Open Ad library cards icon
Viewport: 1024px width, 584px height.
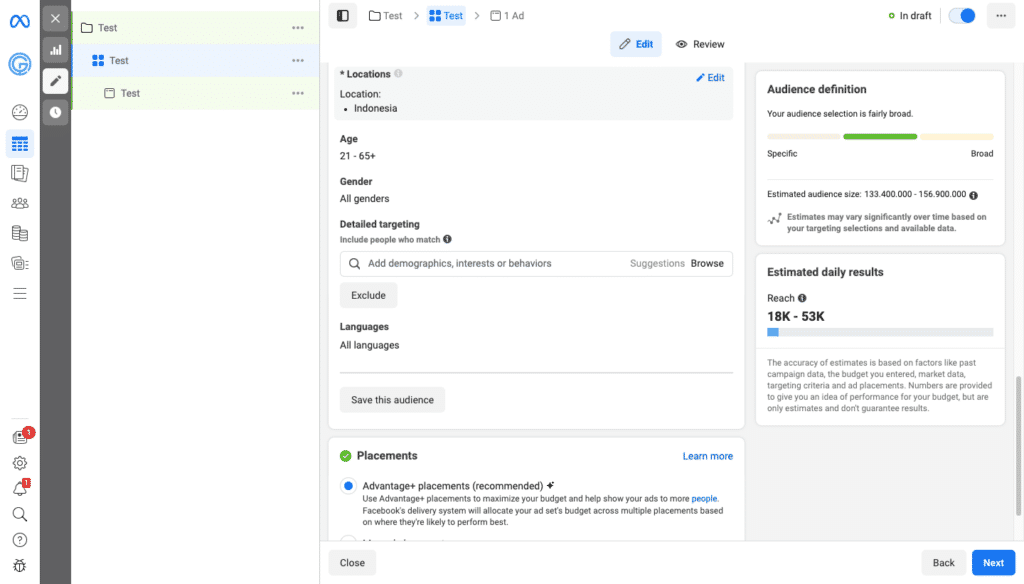click(x=20, y=263)
